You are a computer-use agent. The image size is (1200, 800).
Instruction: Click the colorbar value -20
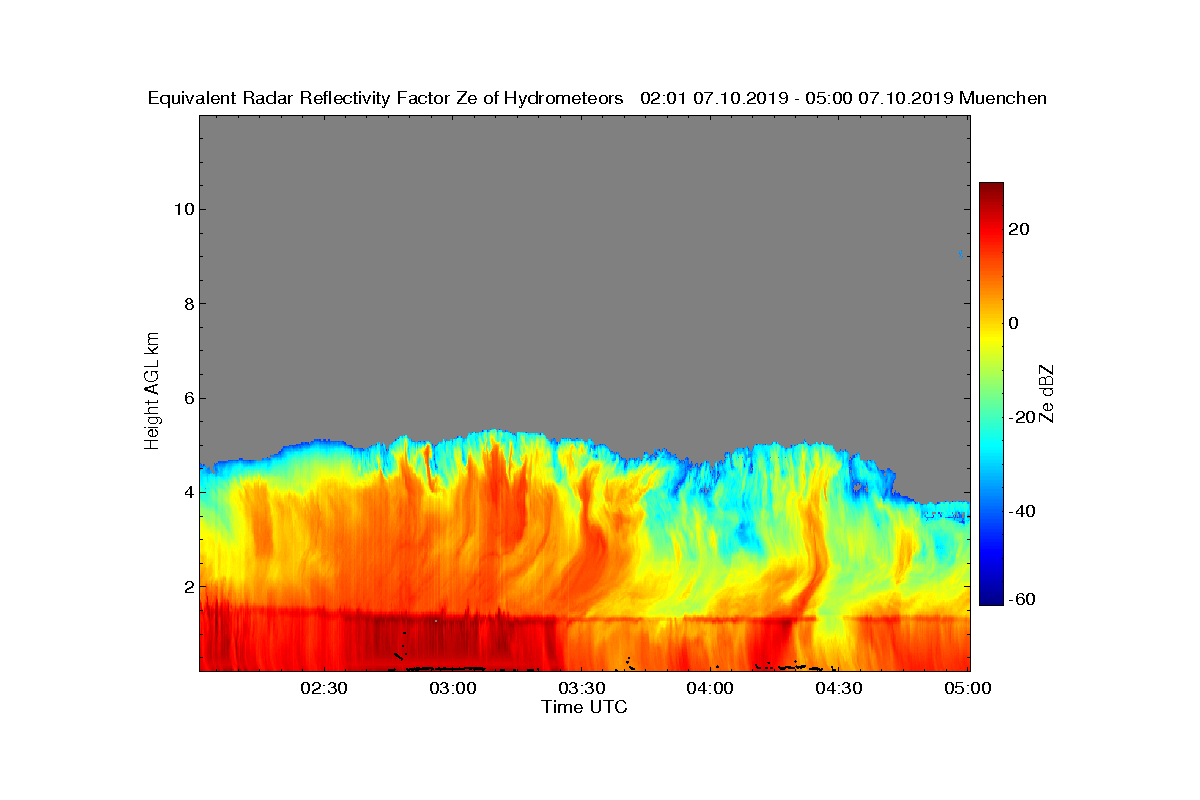(x=1023, y=418)
